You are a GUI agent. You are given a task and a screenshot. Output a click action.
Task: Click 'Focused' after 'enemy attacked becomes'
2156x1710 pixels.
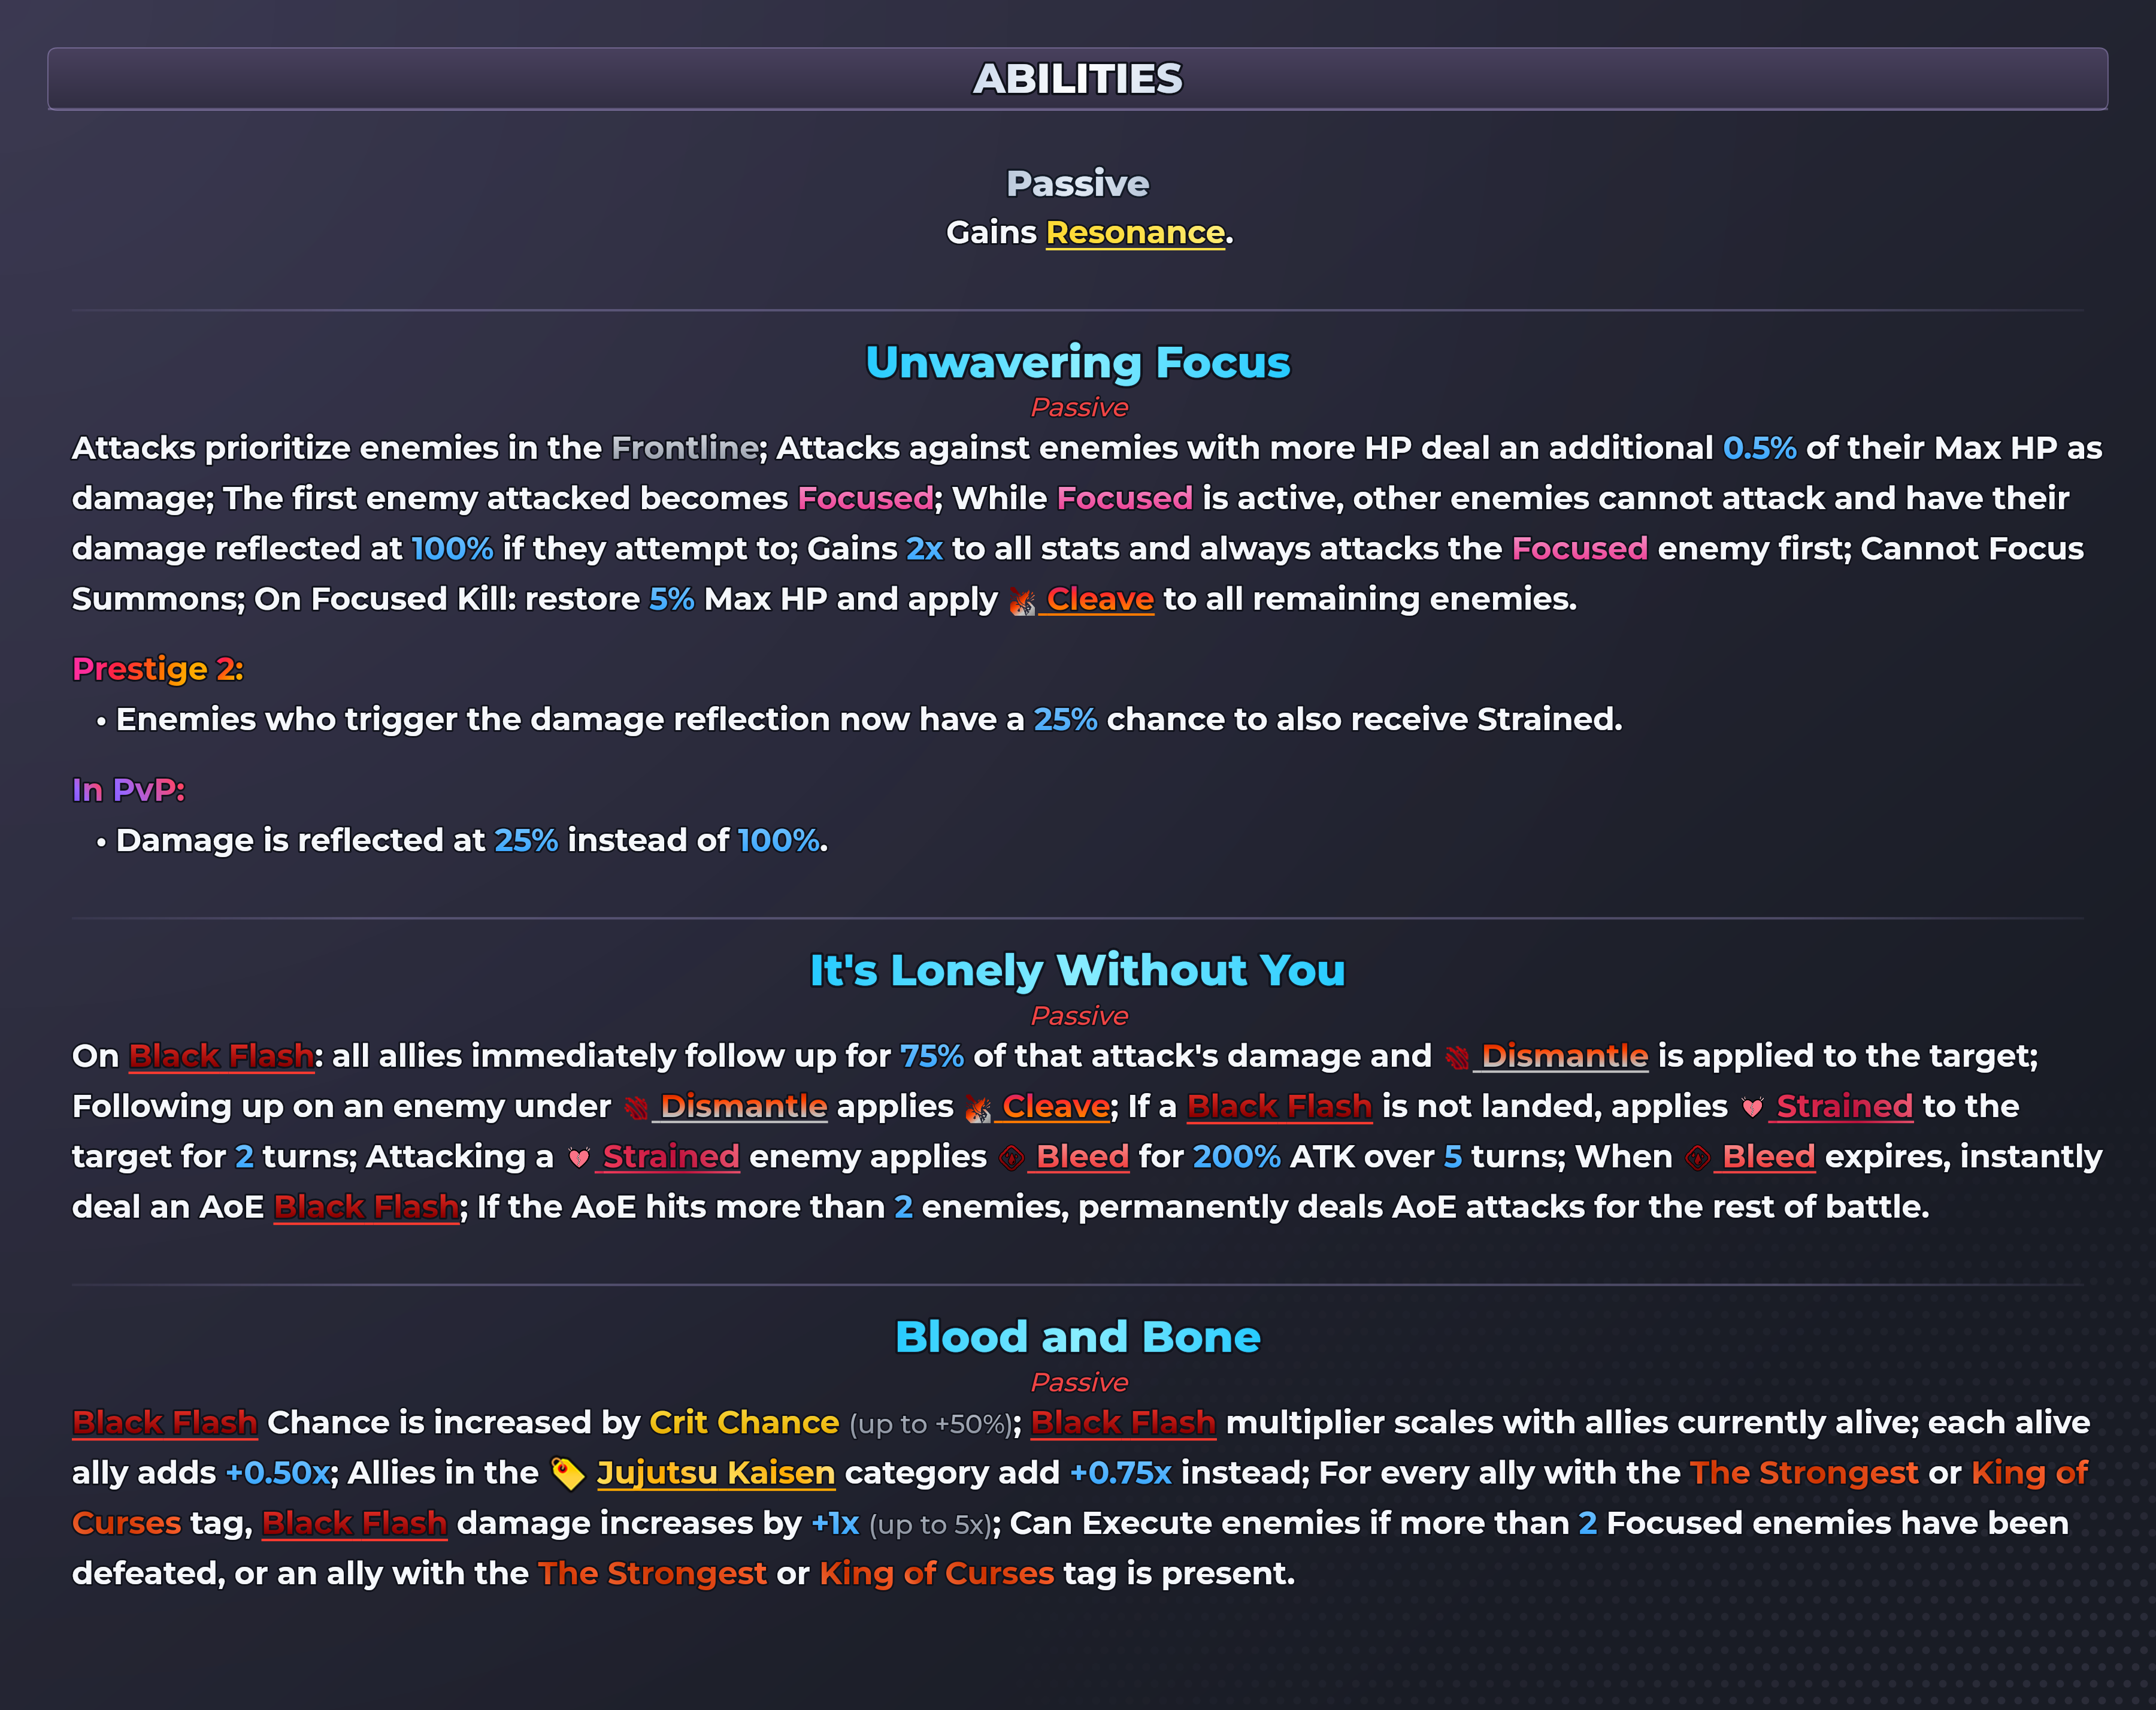click(866, 498)
